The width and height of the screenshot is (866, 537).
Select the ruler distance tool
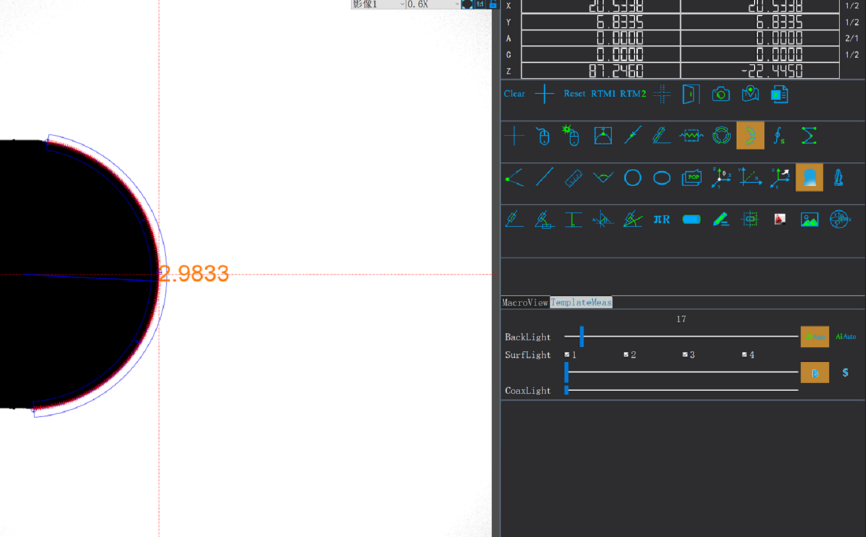coord(573,178)
